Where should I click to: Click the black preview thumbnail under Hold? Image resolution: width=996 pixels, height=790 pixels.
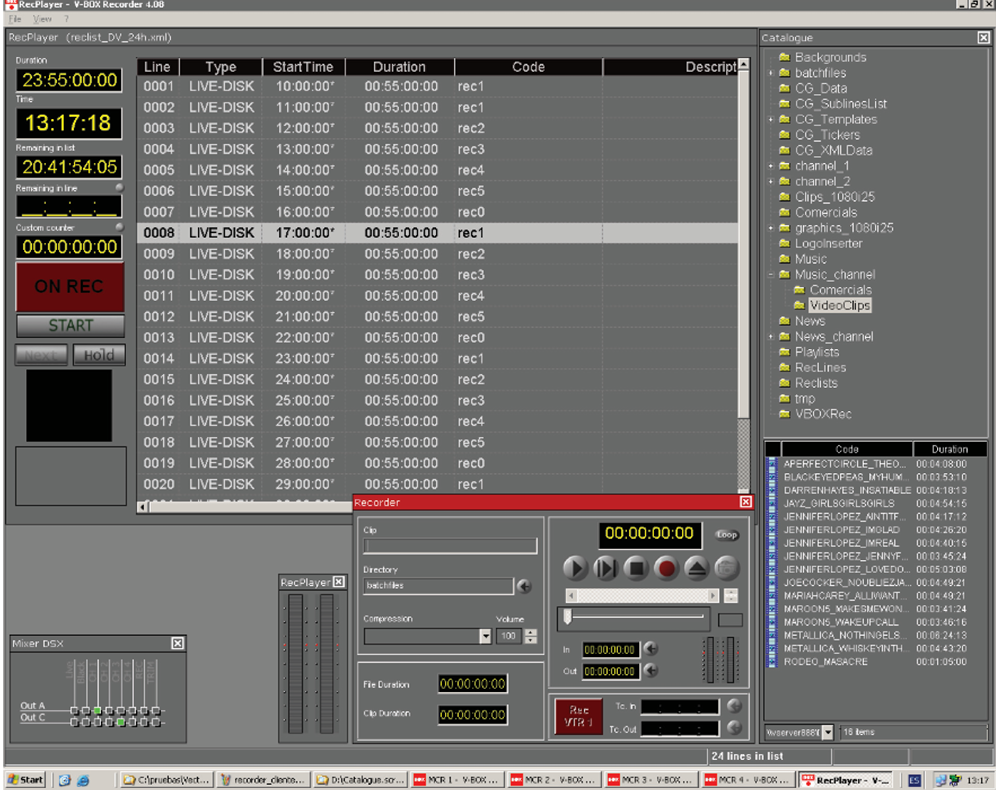click(69, 406)
